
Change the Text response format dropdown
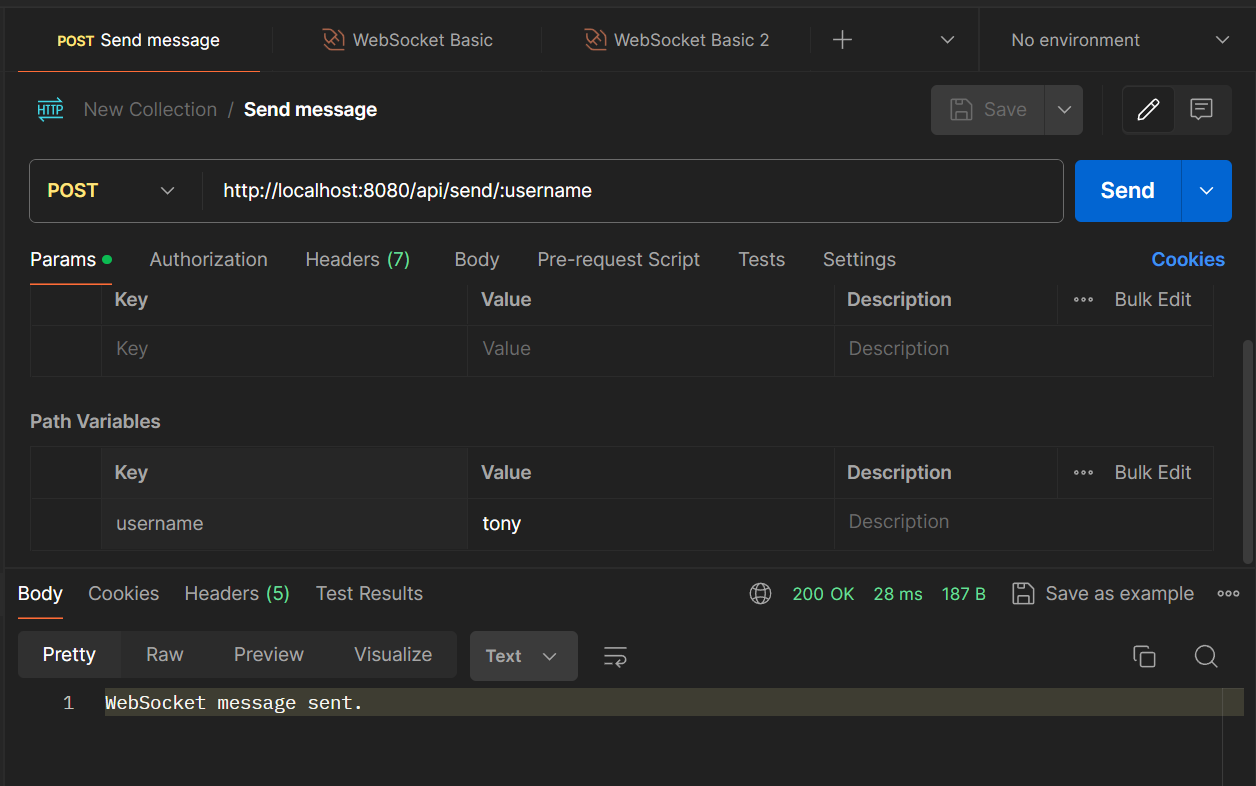point(523,656)
